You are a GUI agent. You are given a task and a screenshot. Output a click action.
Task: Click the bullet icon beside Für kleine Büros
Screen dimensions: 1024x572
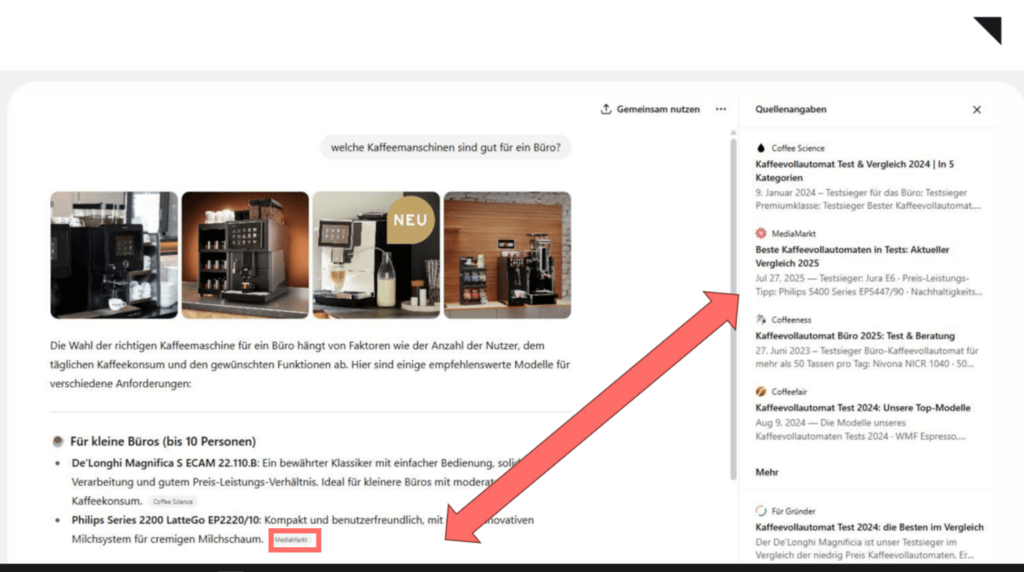(x=57, y=441)
